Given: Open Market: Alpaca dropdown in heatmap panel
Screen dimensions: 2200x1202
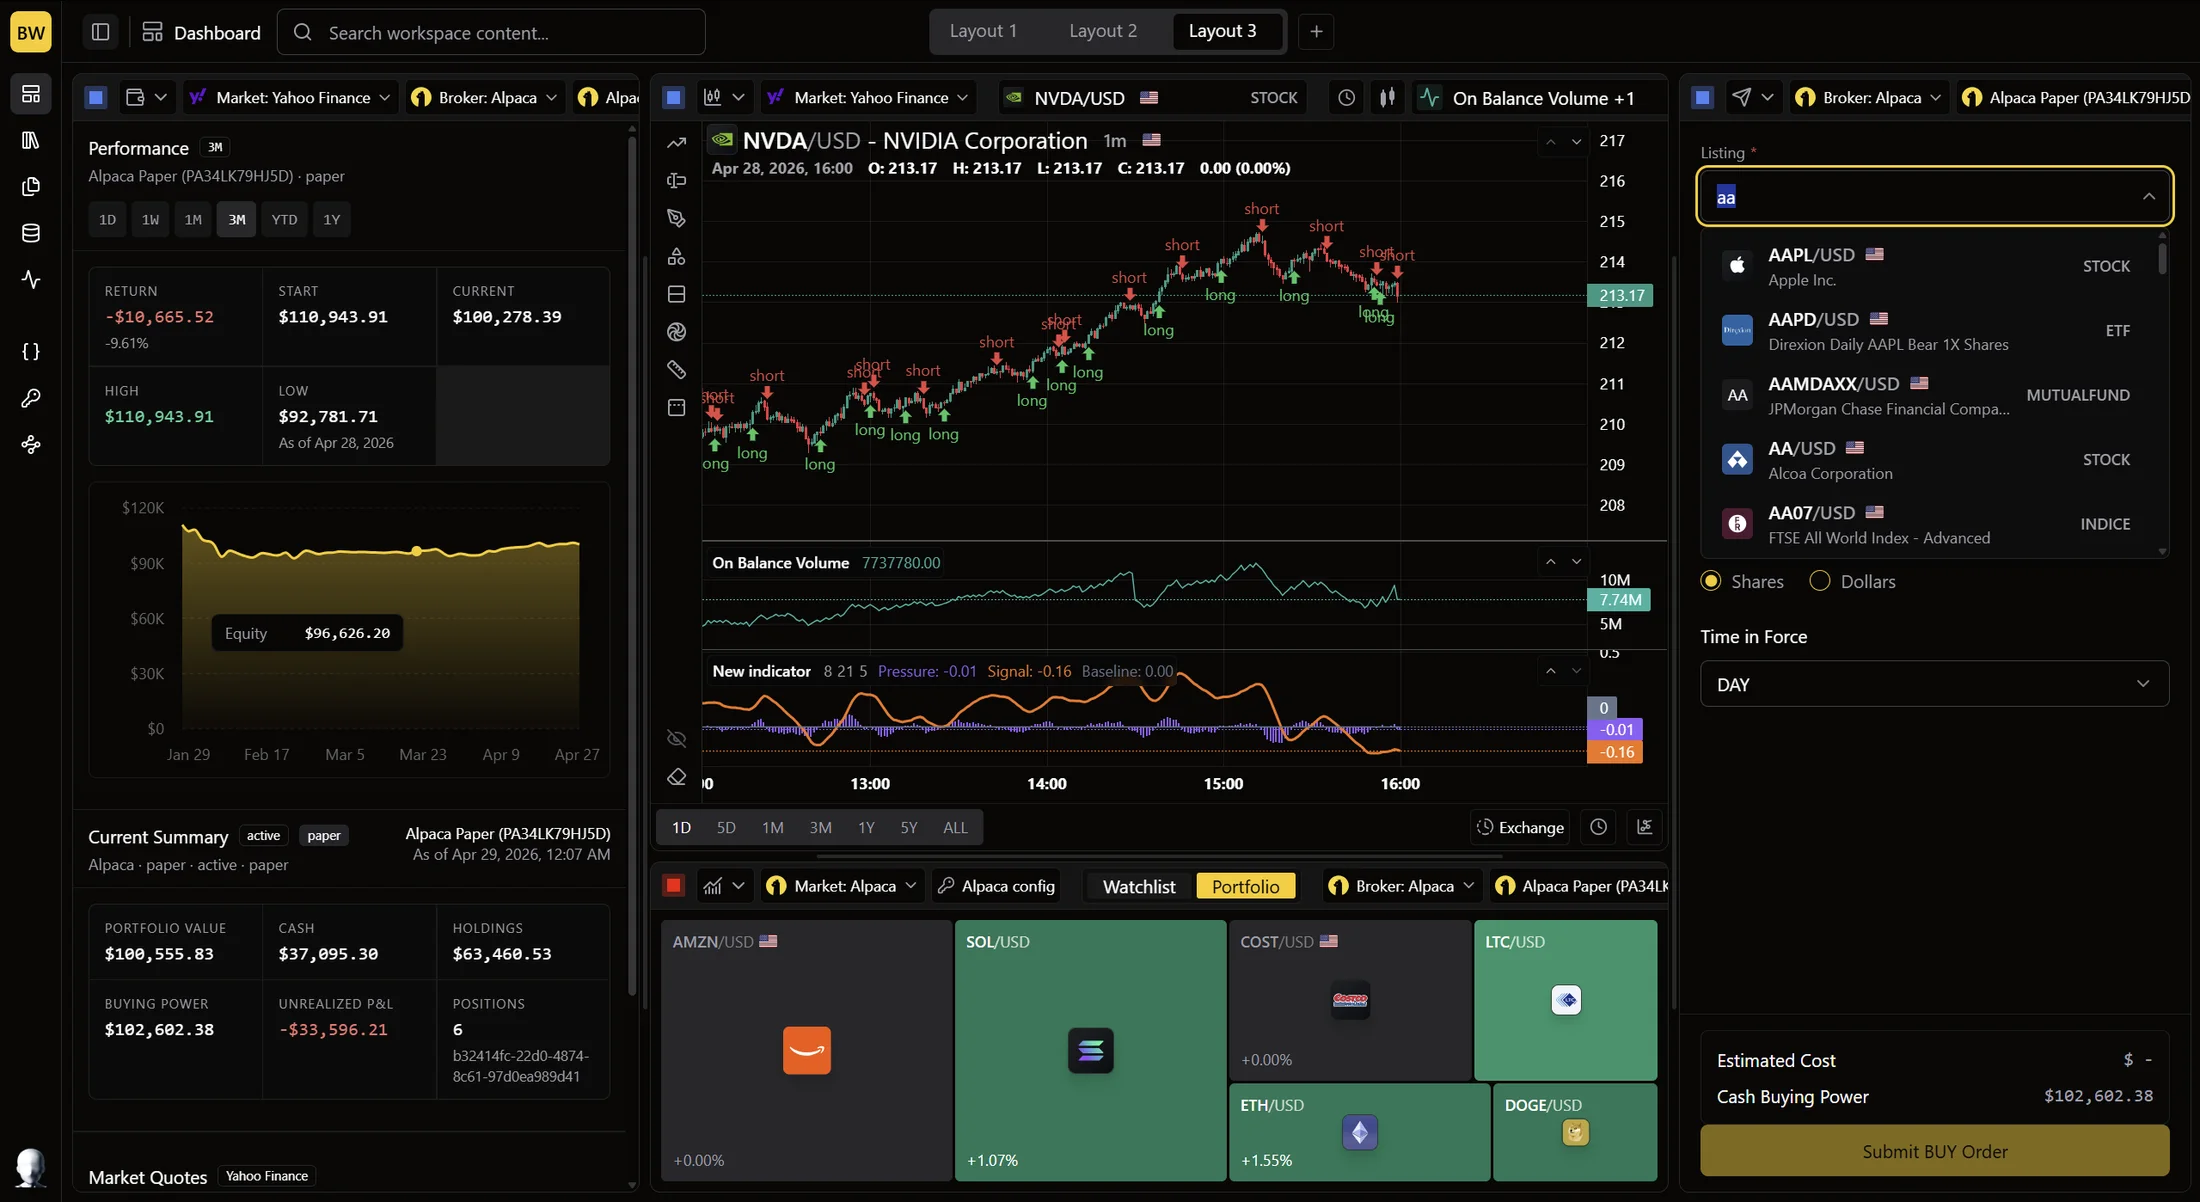Looking at the screenshot, I should (842, 887).
